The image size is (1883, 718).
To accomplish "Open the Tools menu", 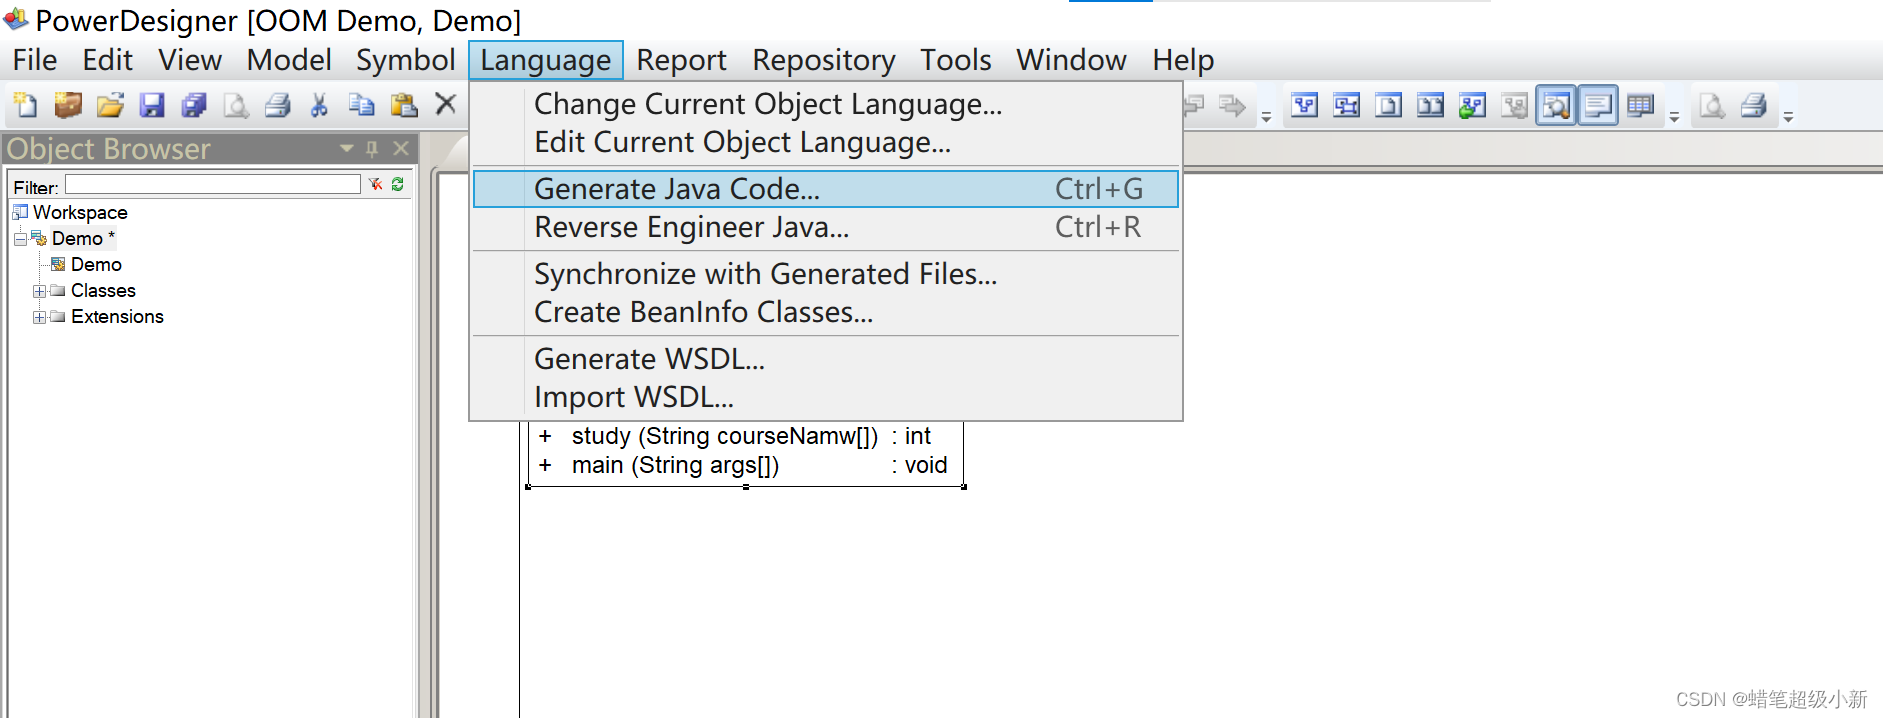I will (956, 60).
